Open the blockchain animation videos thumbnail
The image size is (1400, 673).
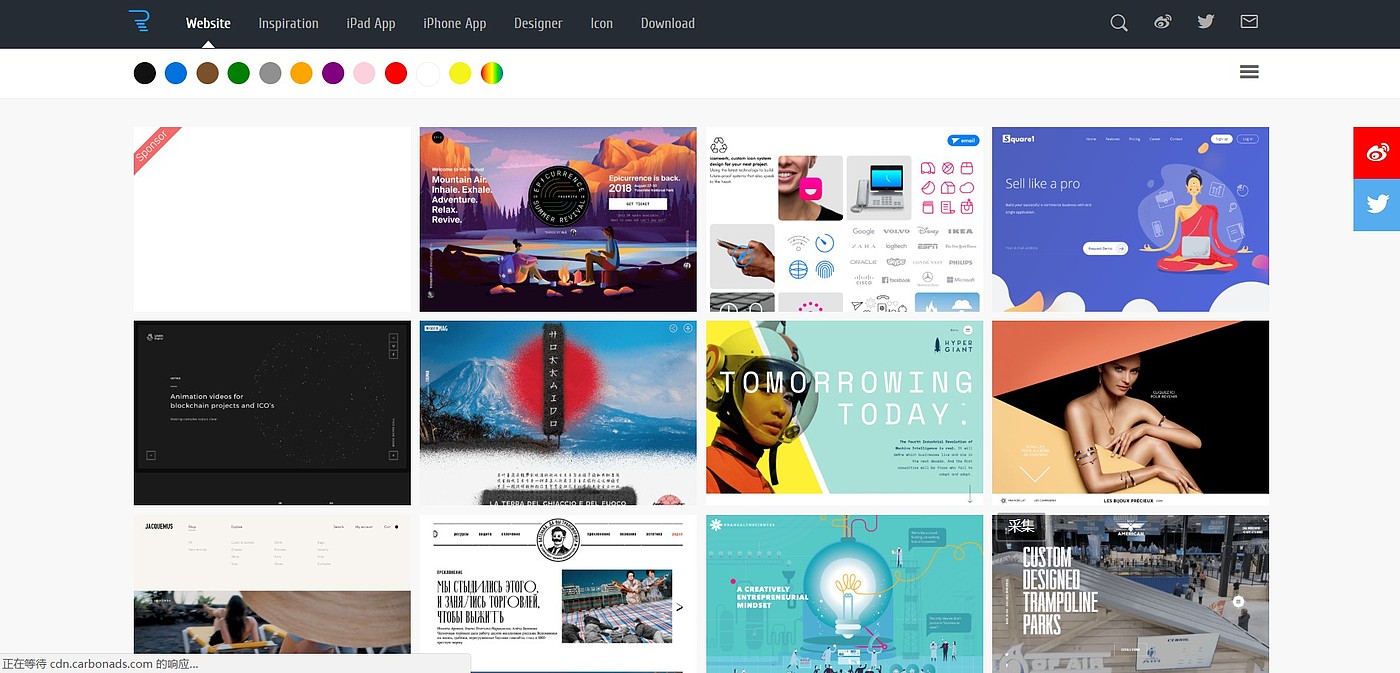(272, 413)
